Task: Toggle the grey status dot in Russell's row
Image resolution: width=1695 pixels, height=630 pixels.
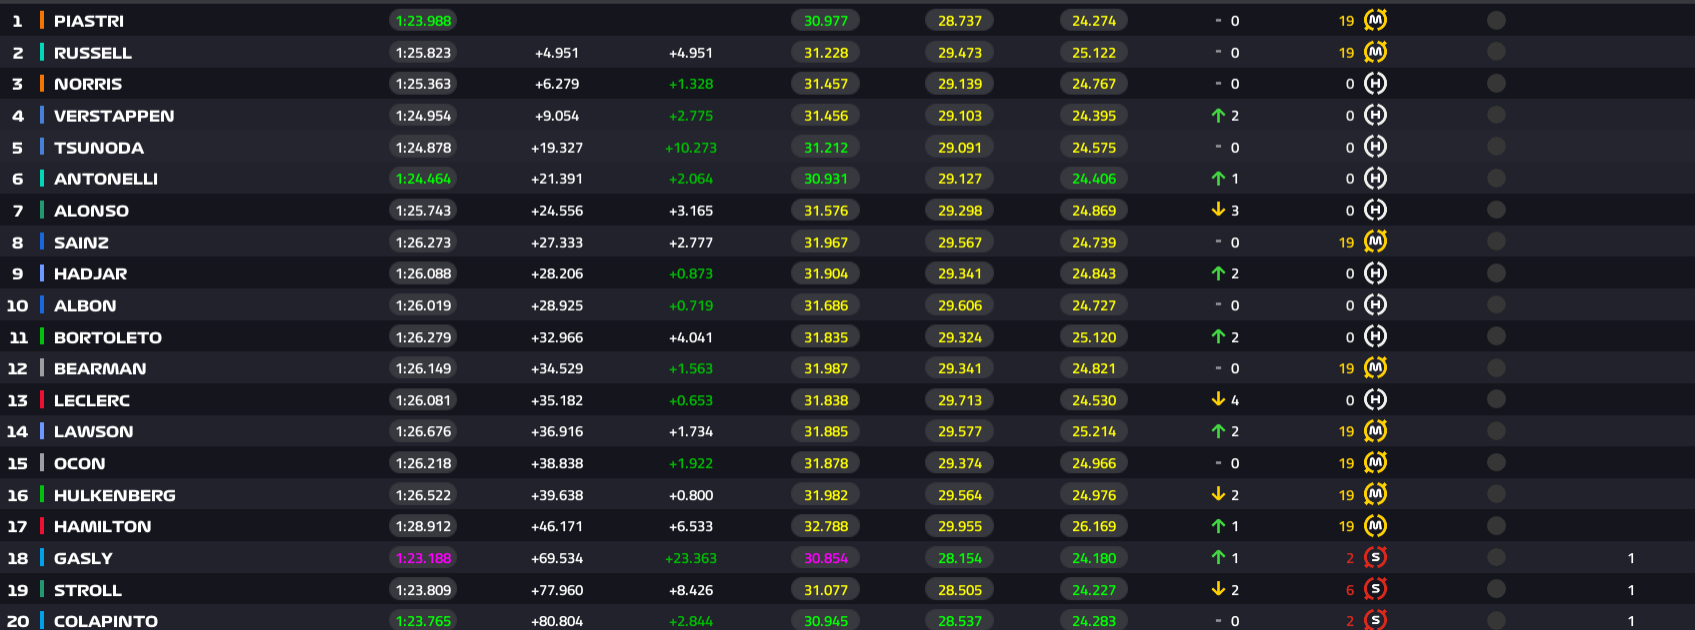Action: 1496,52
